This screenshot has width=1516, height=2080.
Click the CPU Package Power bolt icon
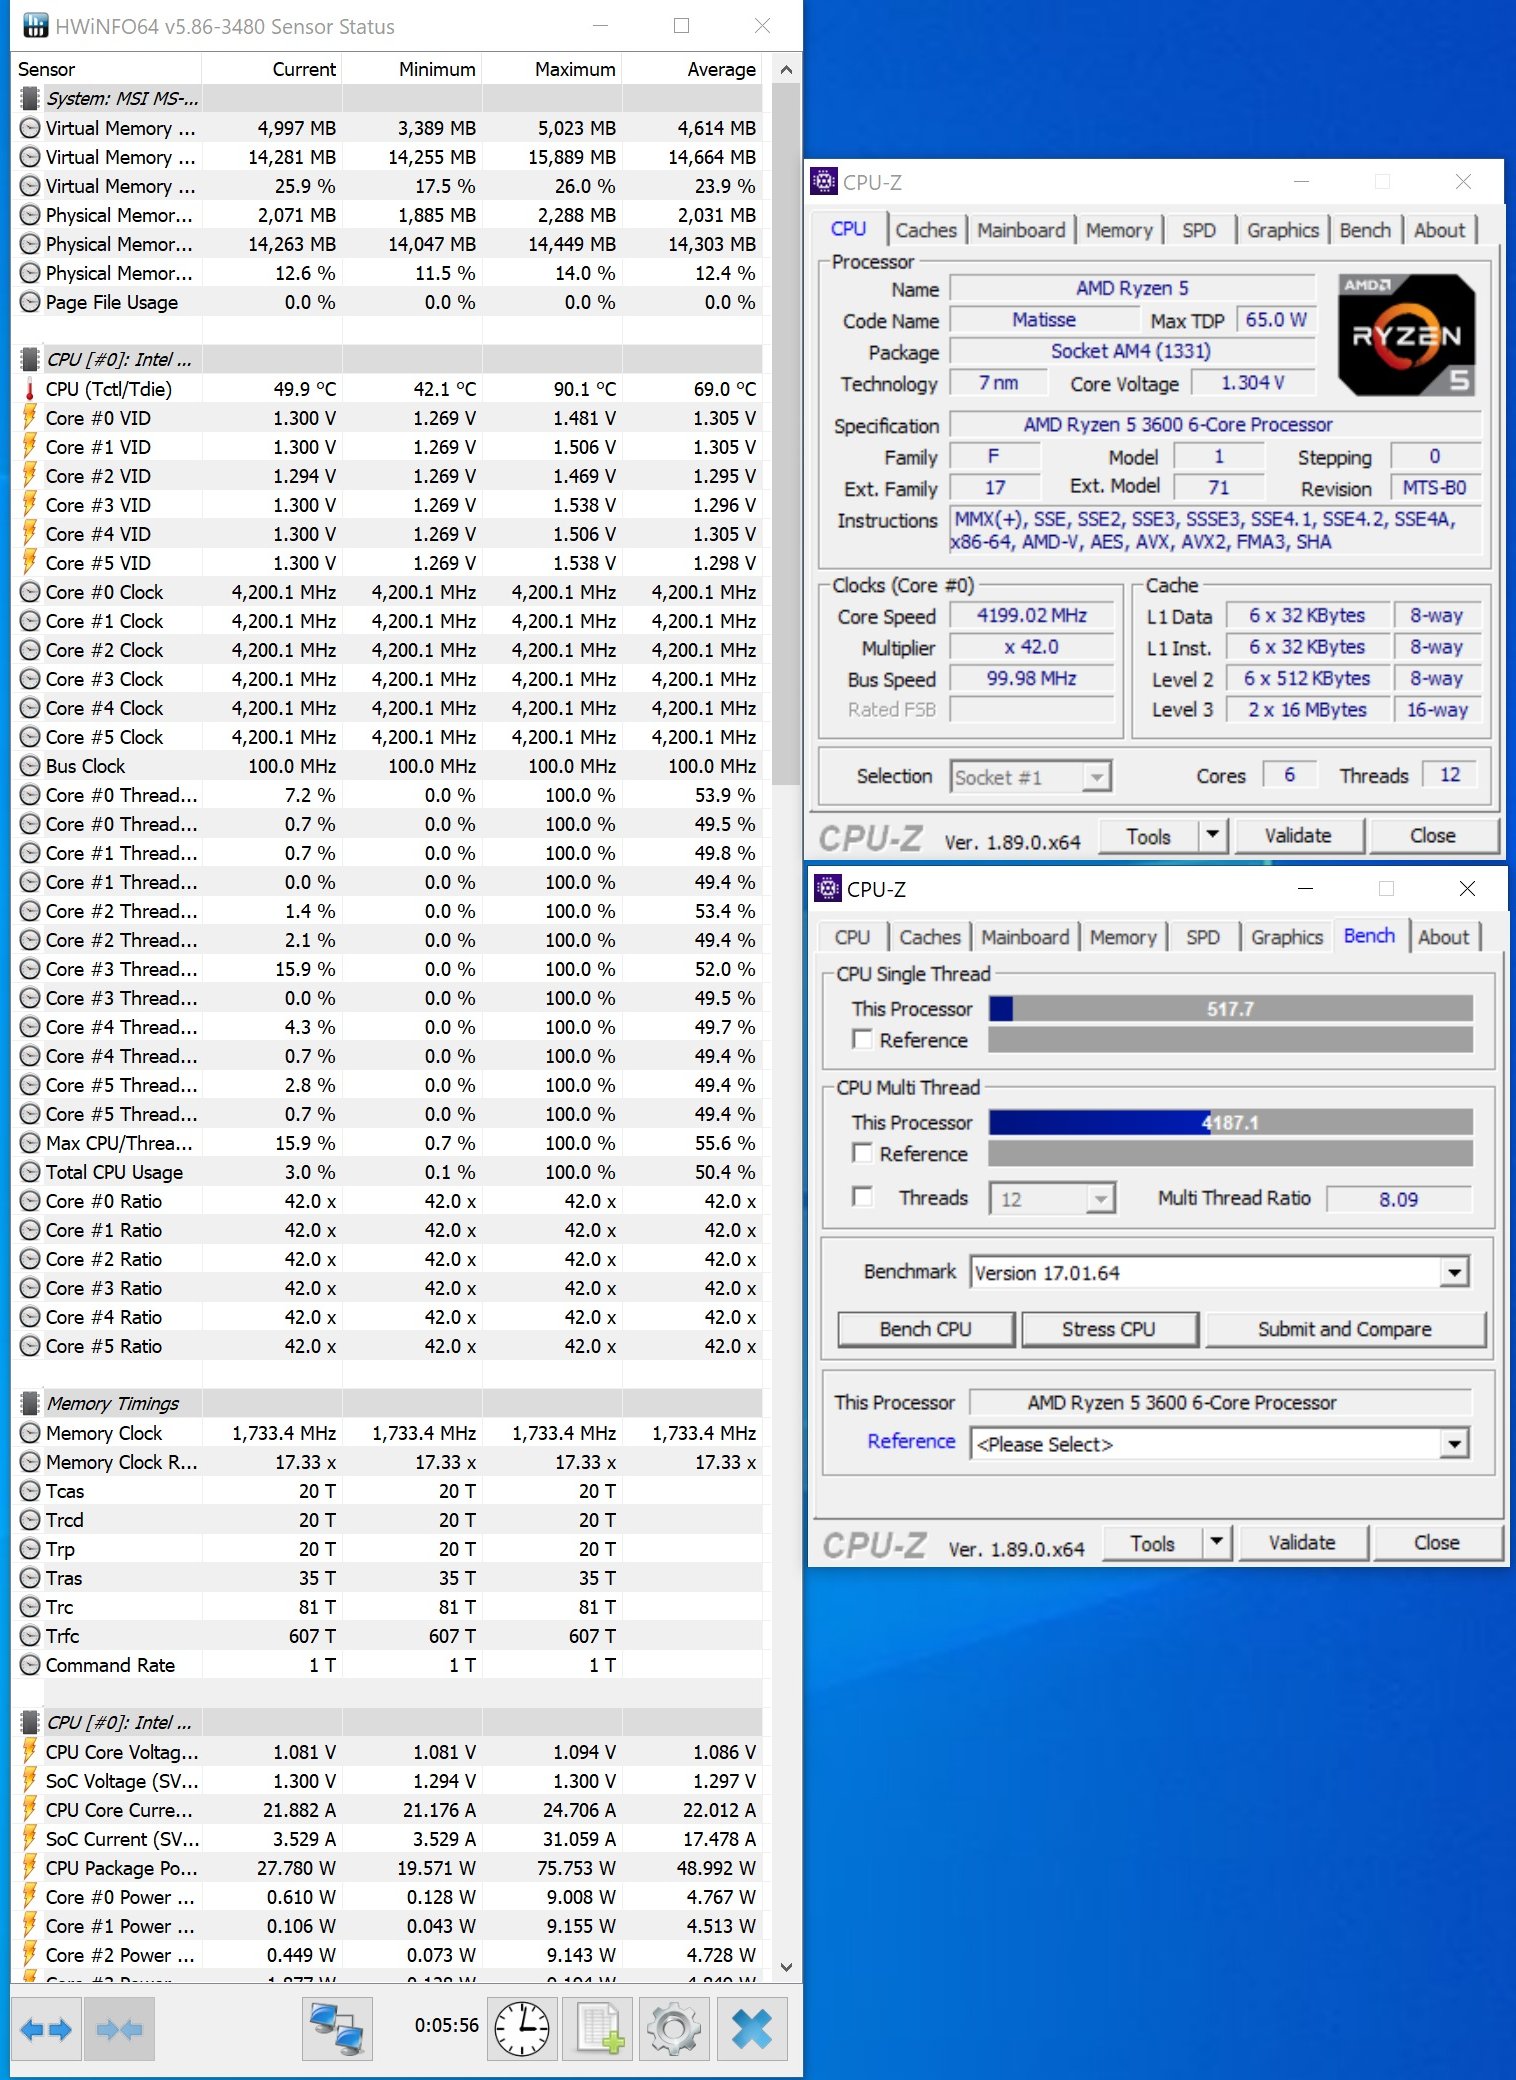click(30, 1868)
